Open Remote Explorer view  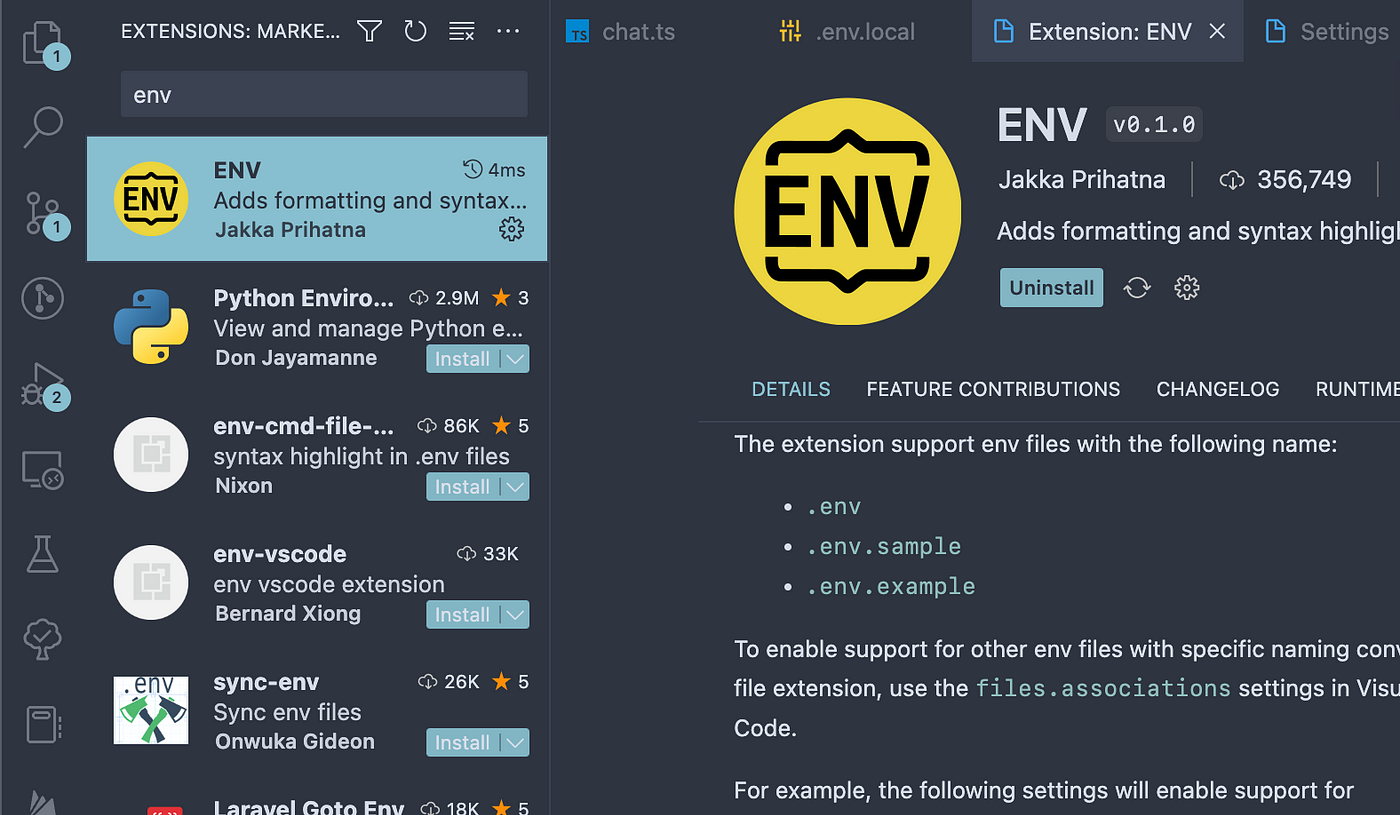[x=42, y=469]
